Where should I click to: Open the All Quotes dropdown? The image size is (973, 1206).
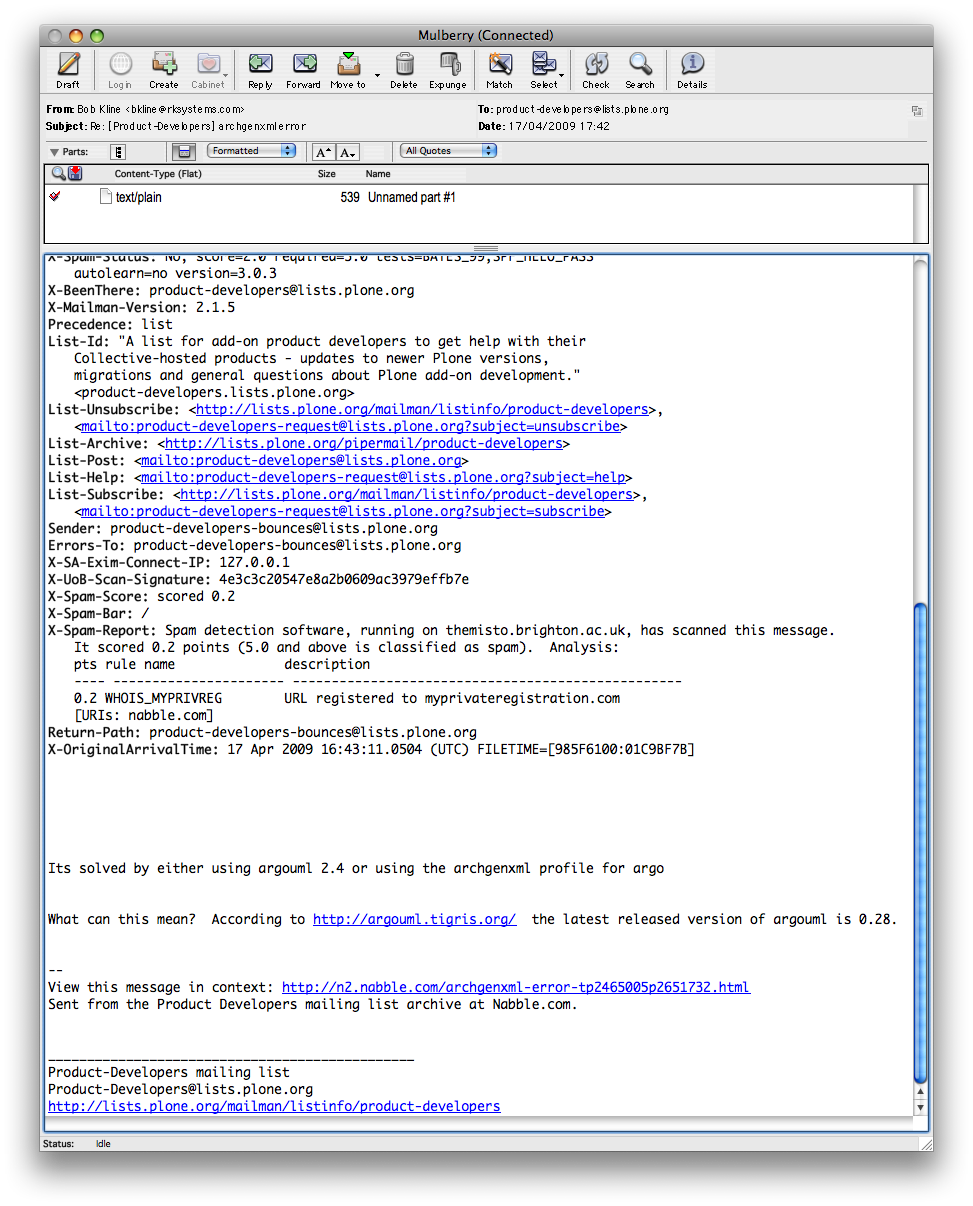448,151
